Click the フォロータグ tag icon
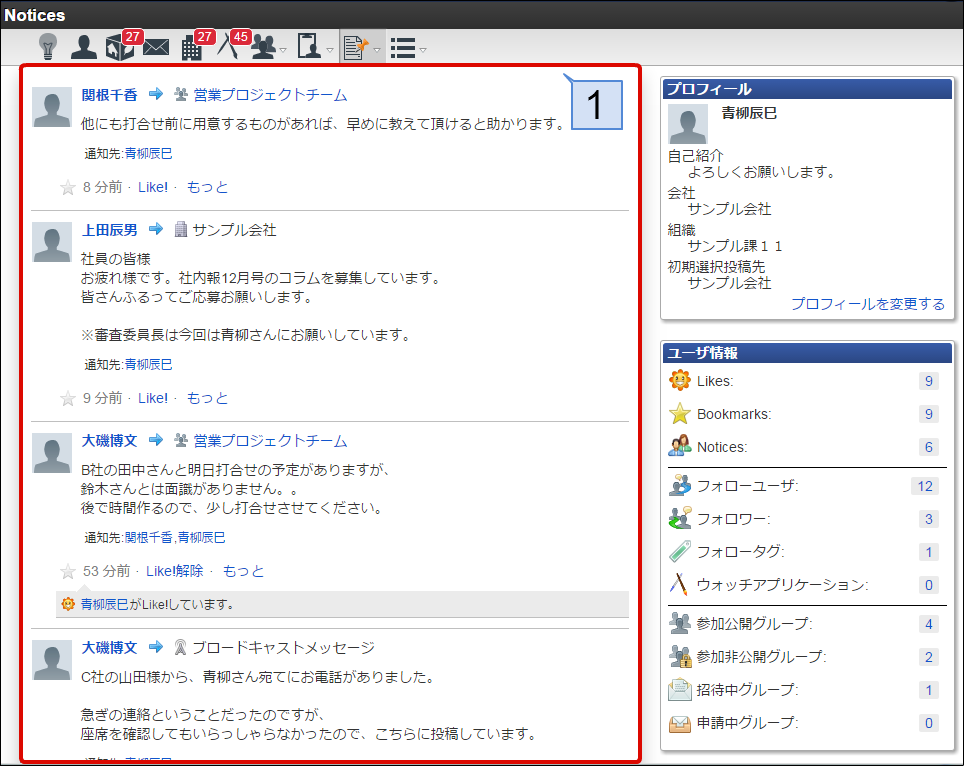 point(680,551)
